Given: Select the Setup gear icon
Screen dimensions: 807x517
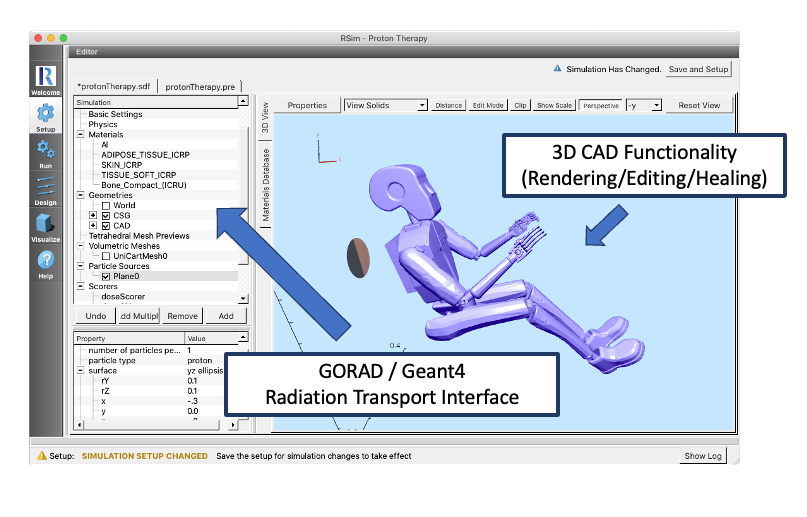Looking at the screenshot, I should point(45,115).
